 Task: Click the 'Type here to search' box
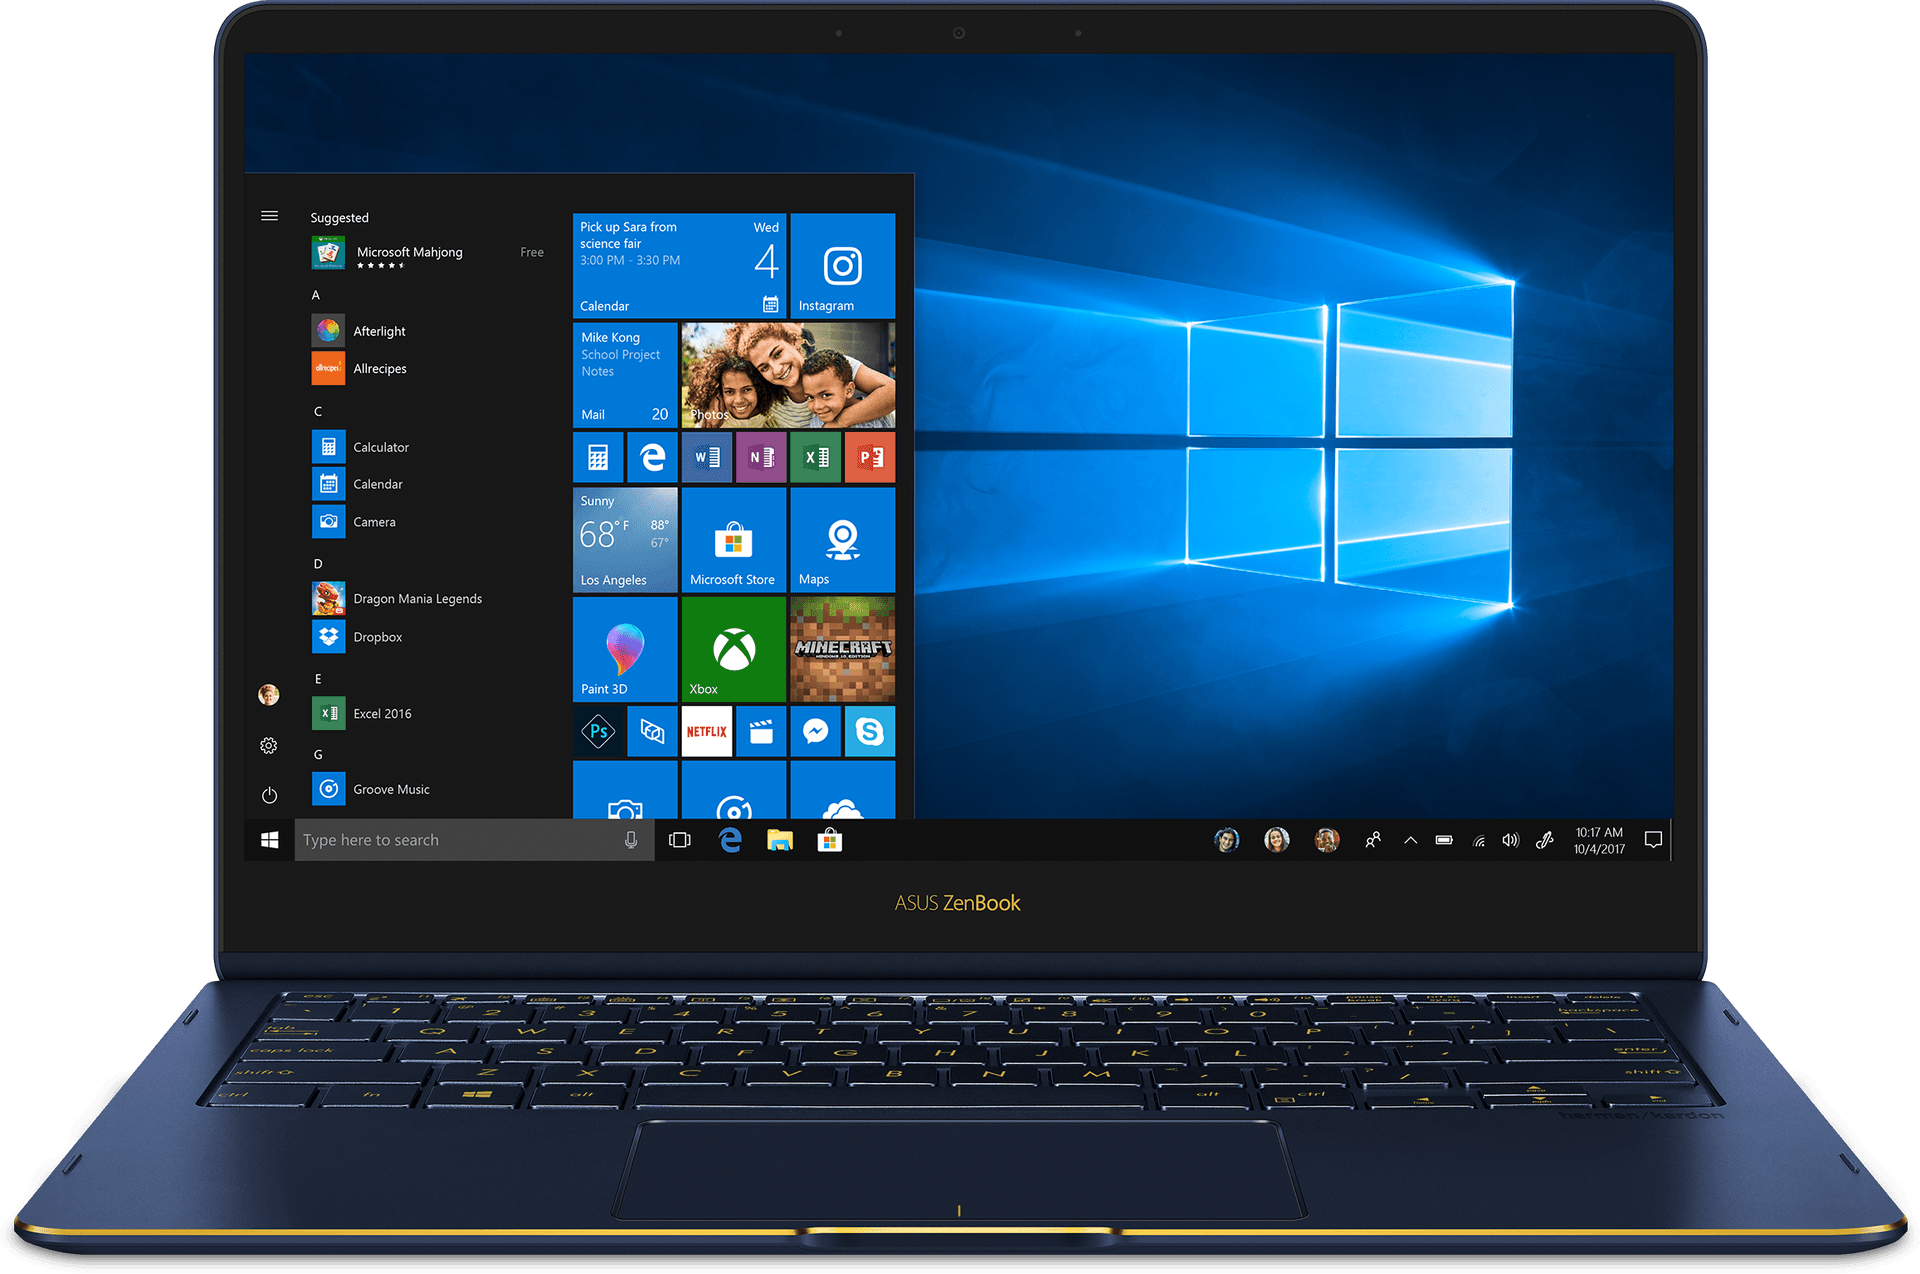tap(474, 840)
